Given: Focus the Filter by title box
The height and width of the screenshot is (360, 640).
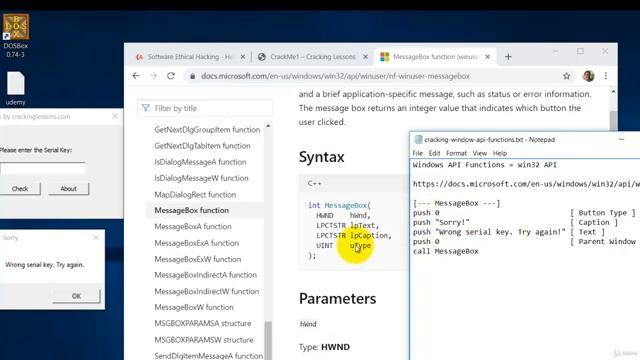Looking at the screenshot, I should click(x=205, y=108).
